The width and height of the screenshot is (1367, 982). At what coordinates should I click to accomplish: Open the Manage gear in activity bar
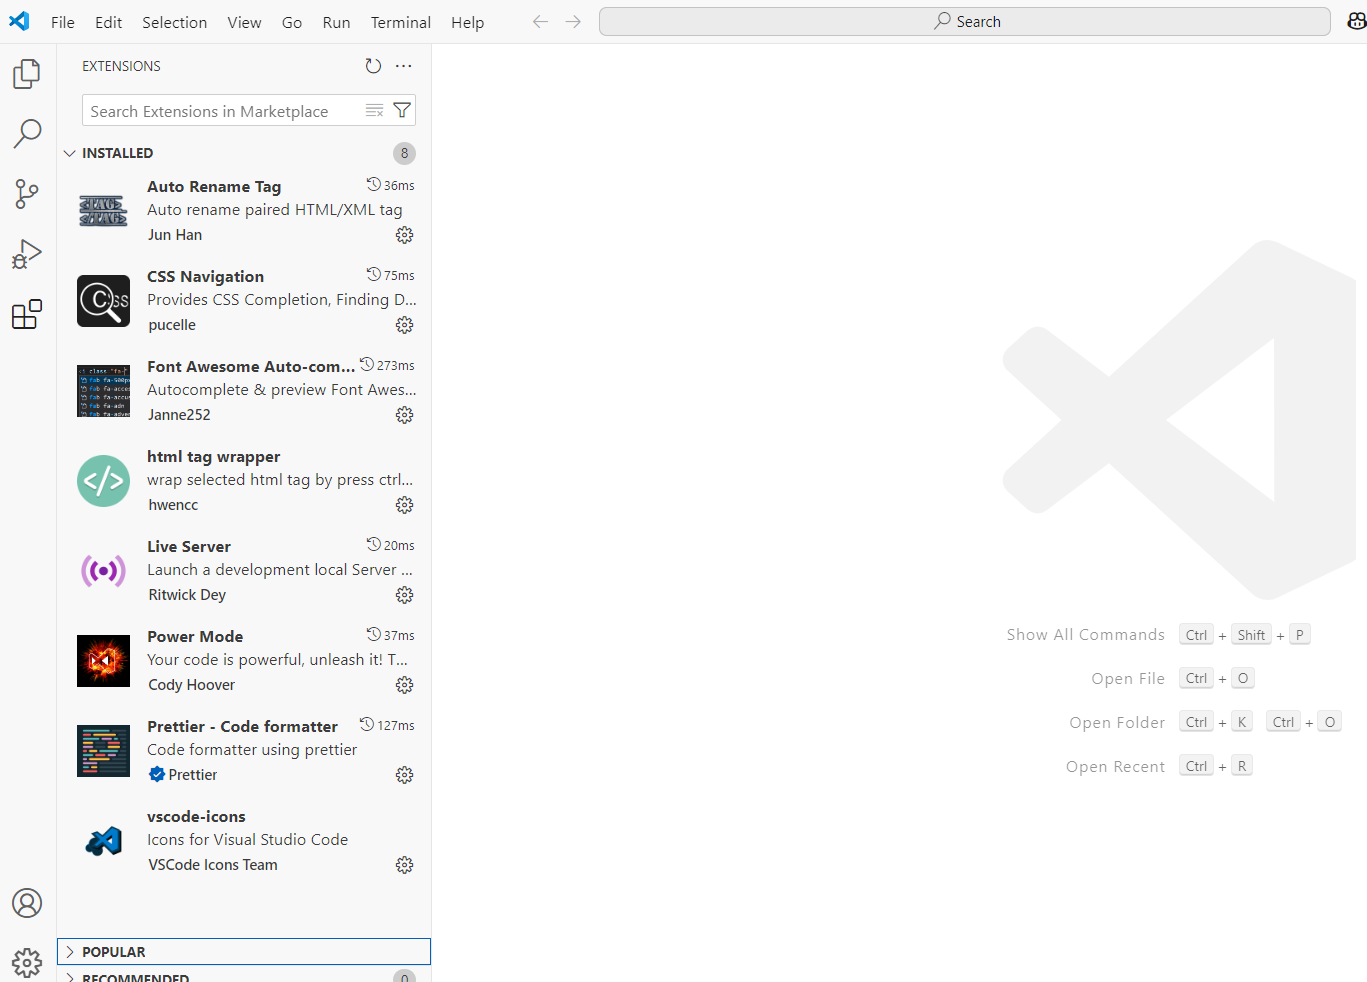point(27,963)
